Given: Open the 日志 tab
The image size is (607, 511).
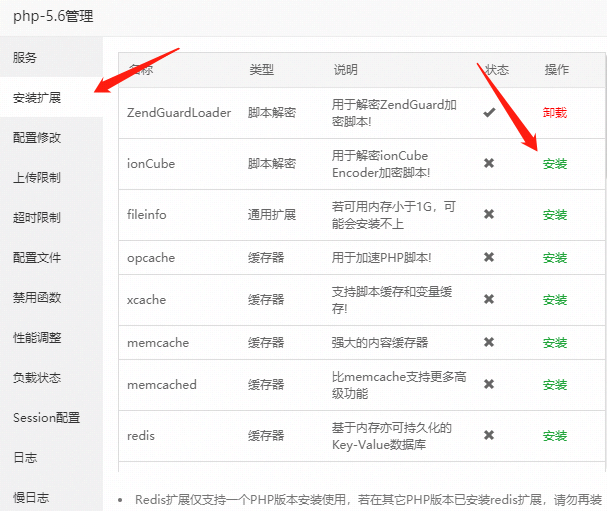Looking at the screenshot, I should tap(51, 458).
